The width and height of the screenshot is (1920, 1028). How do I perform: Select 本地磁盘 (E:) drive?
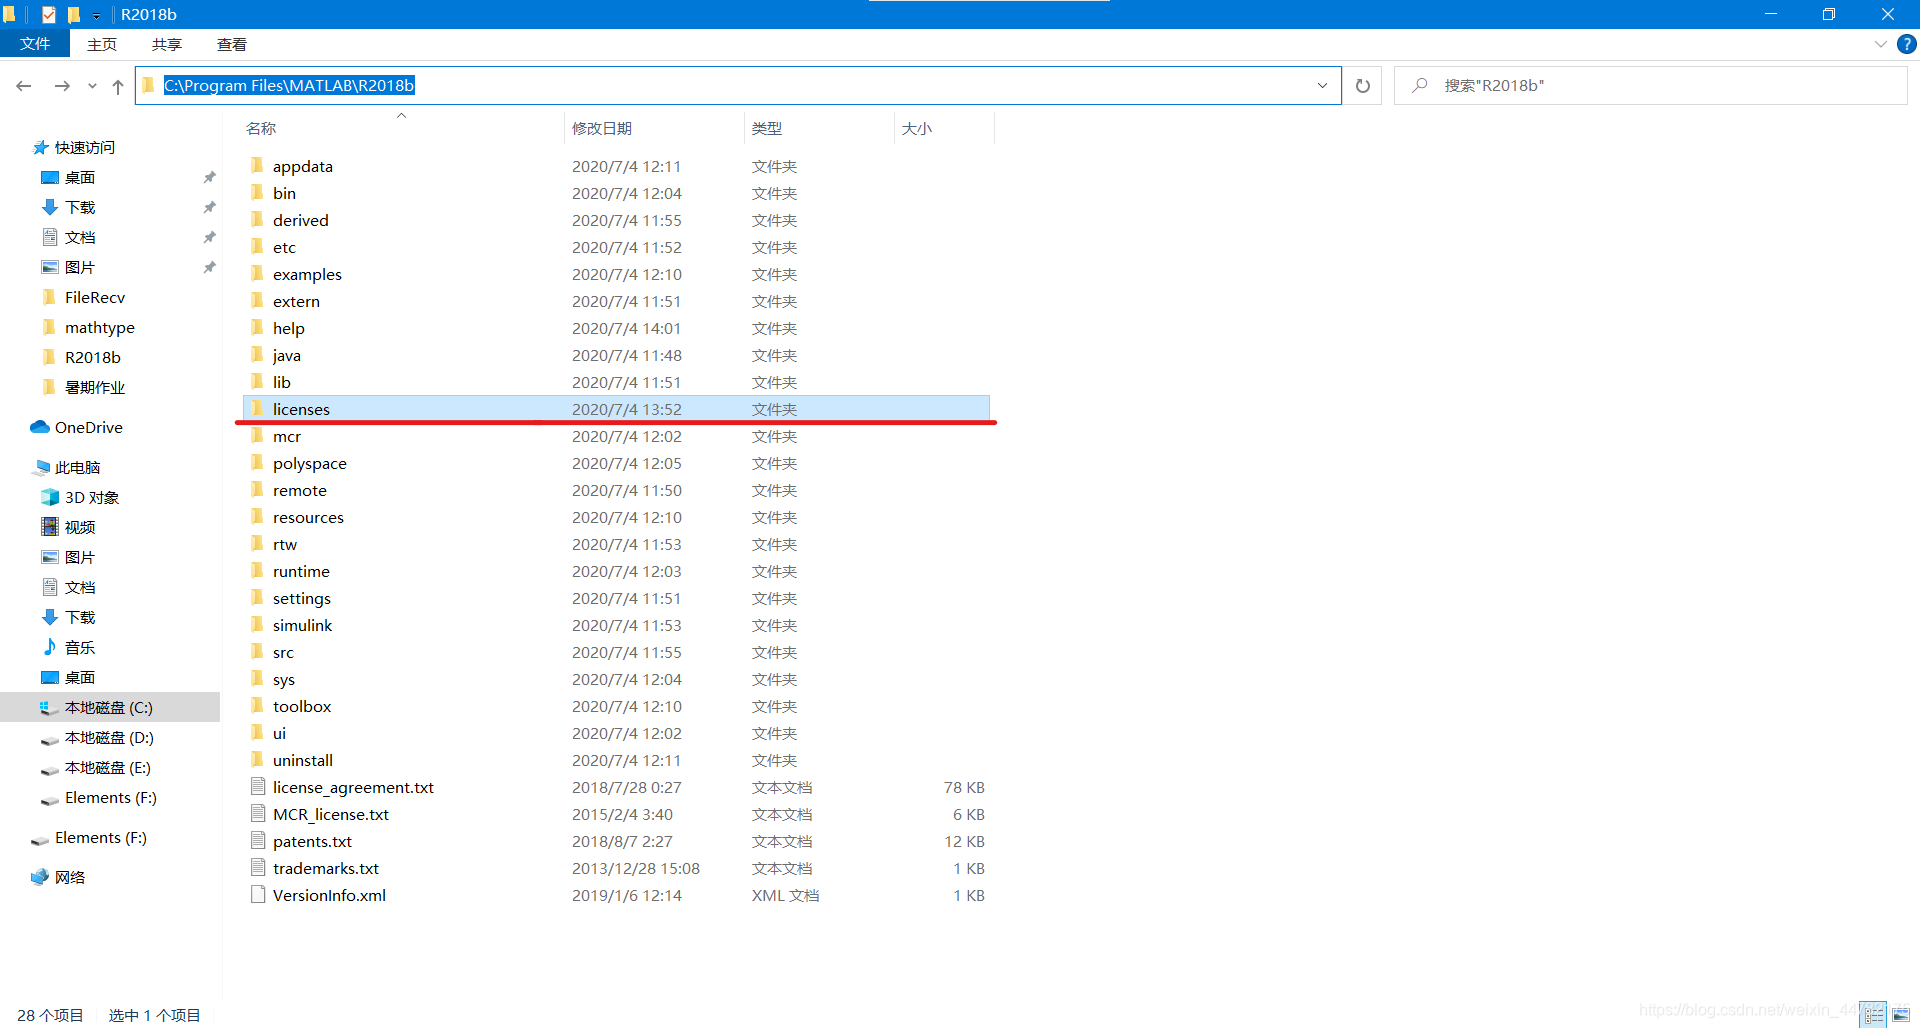pos(108,768)
